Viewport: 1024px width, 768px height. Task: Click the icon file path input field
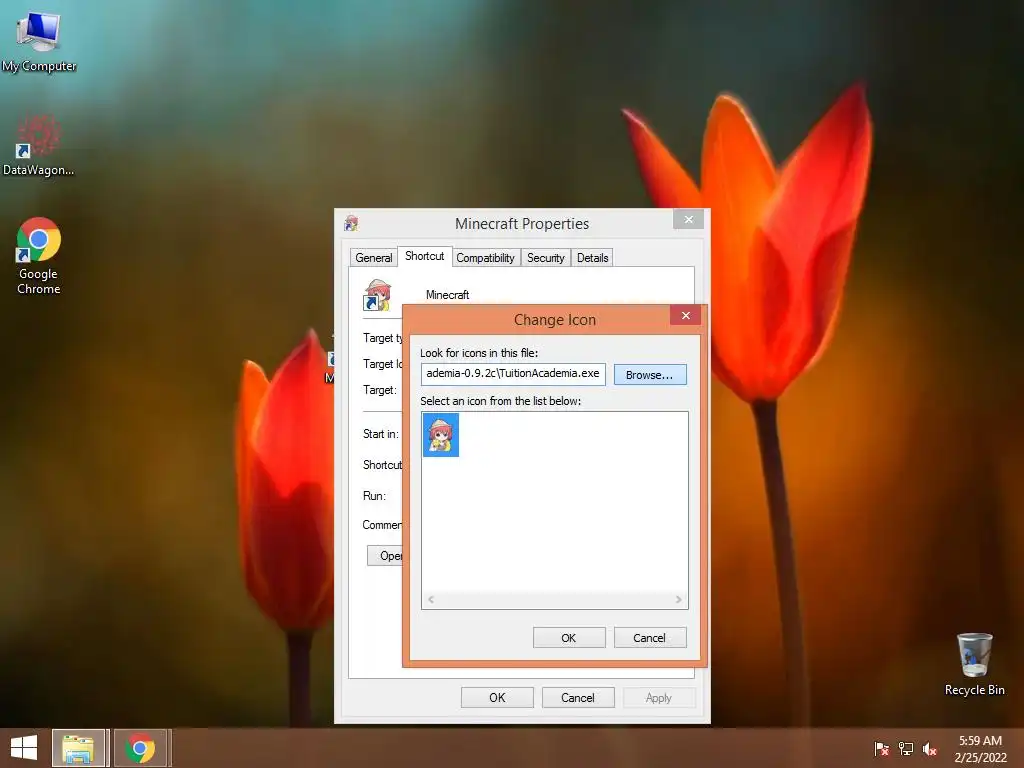513,374
